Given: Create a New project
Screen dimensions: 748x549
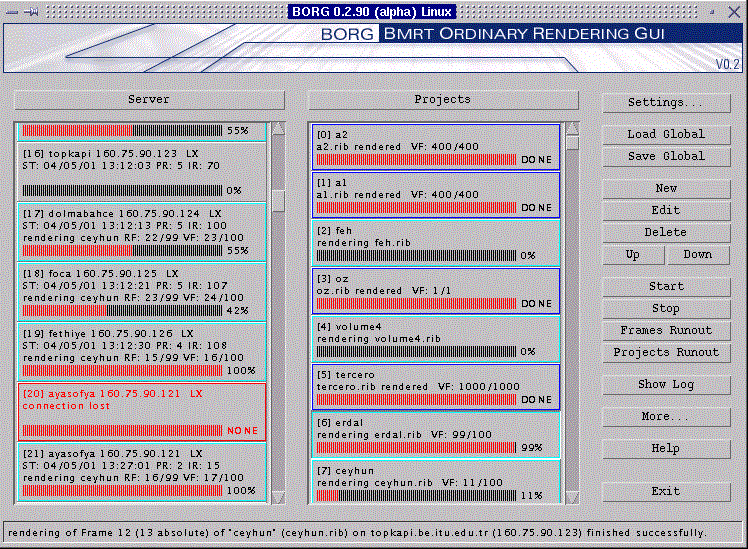Looking at the screenshot, I should point(665,188).
